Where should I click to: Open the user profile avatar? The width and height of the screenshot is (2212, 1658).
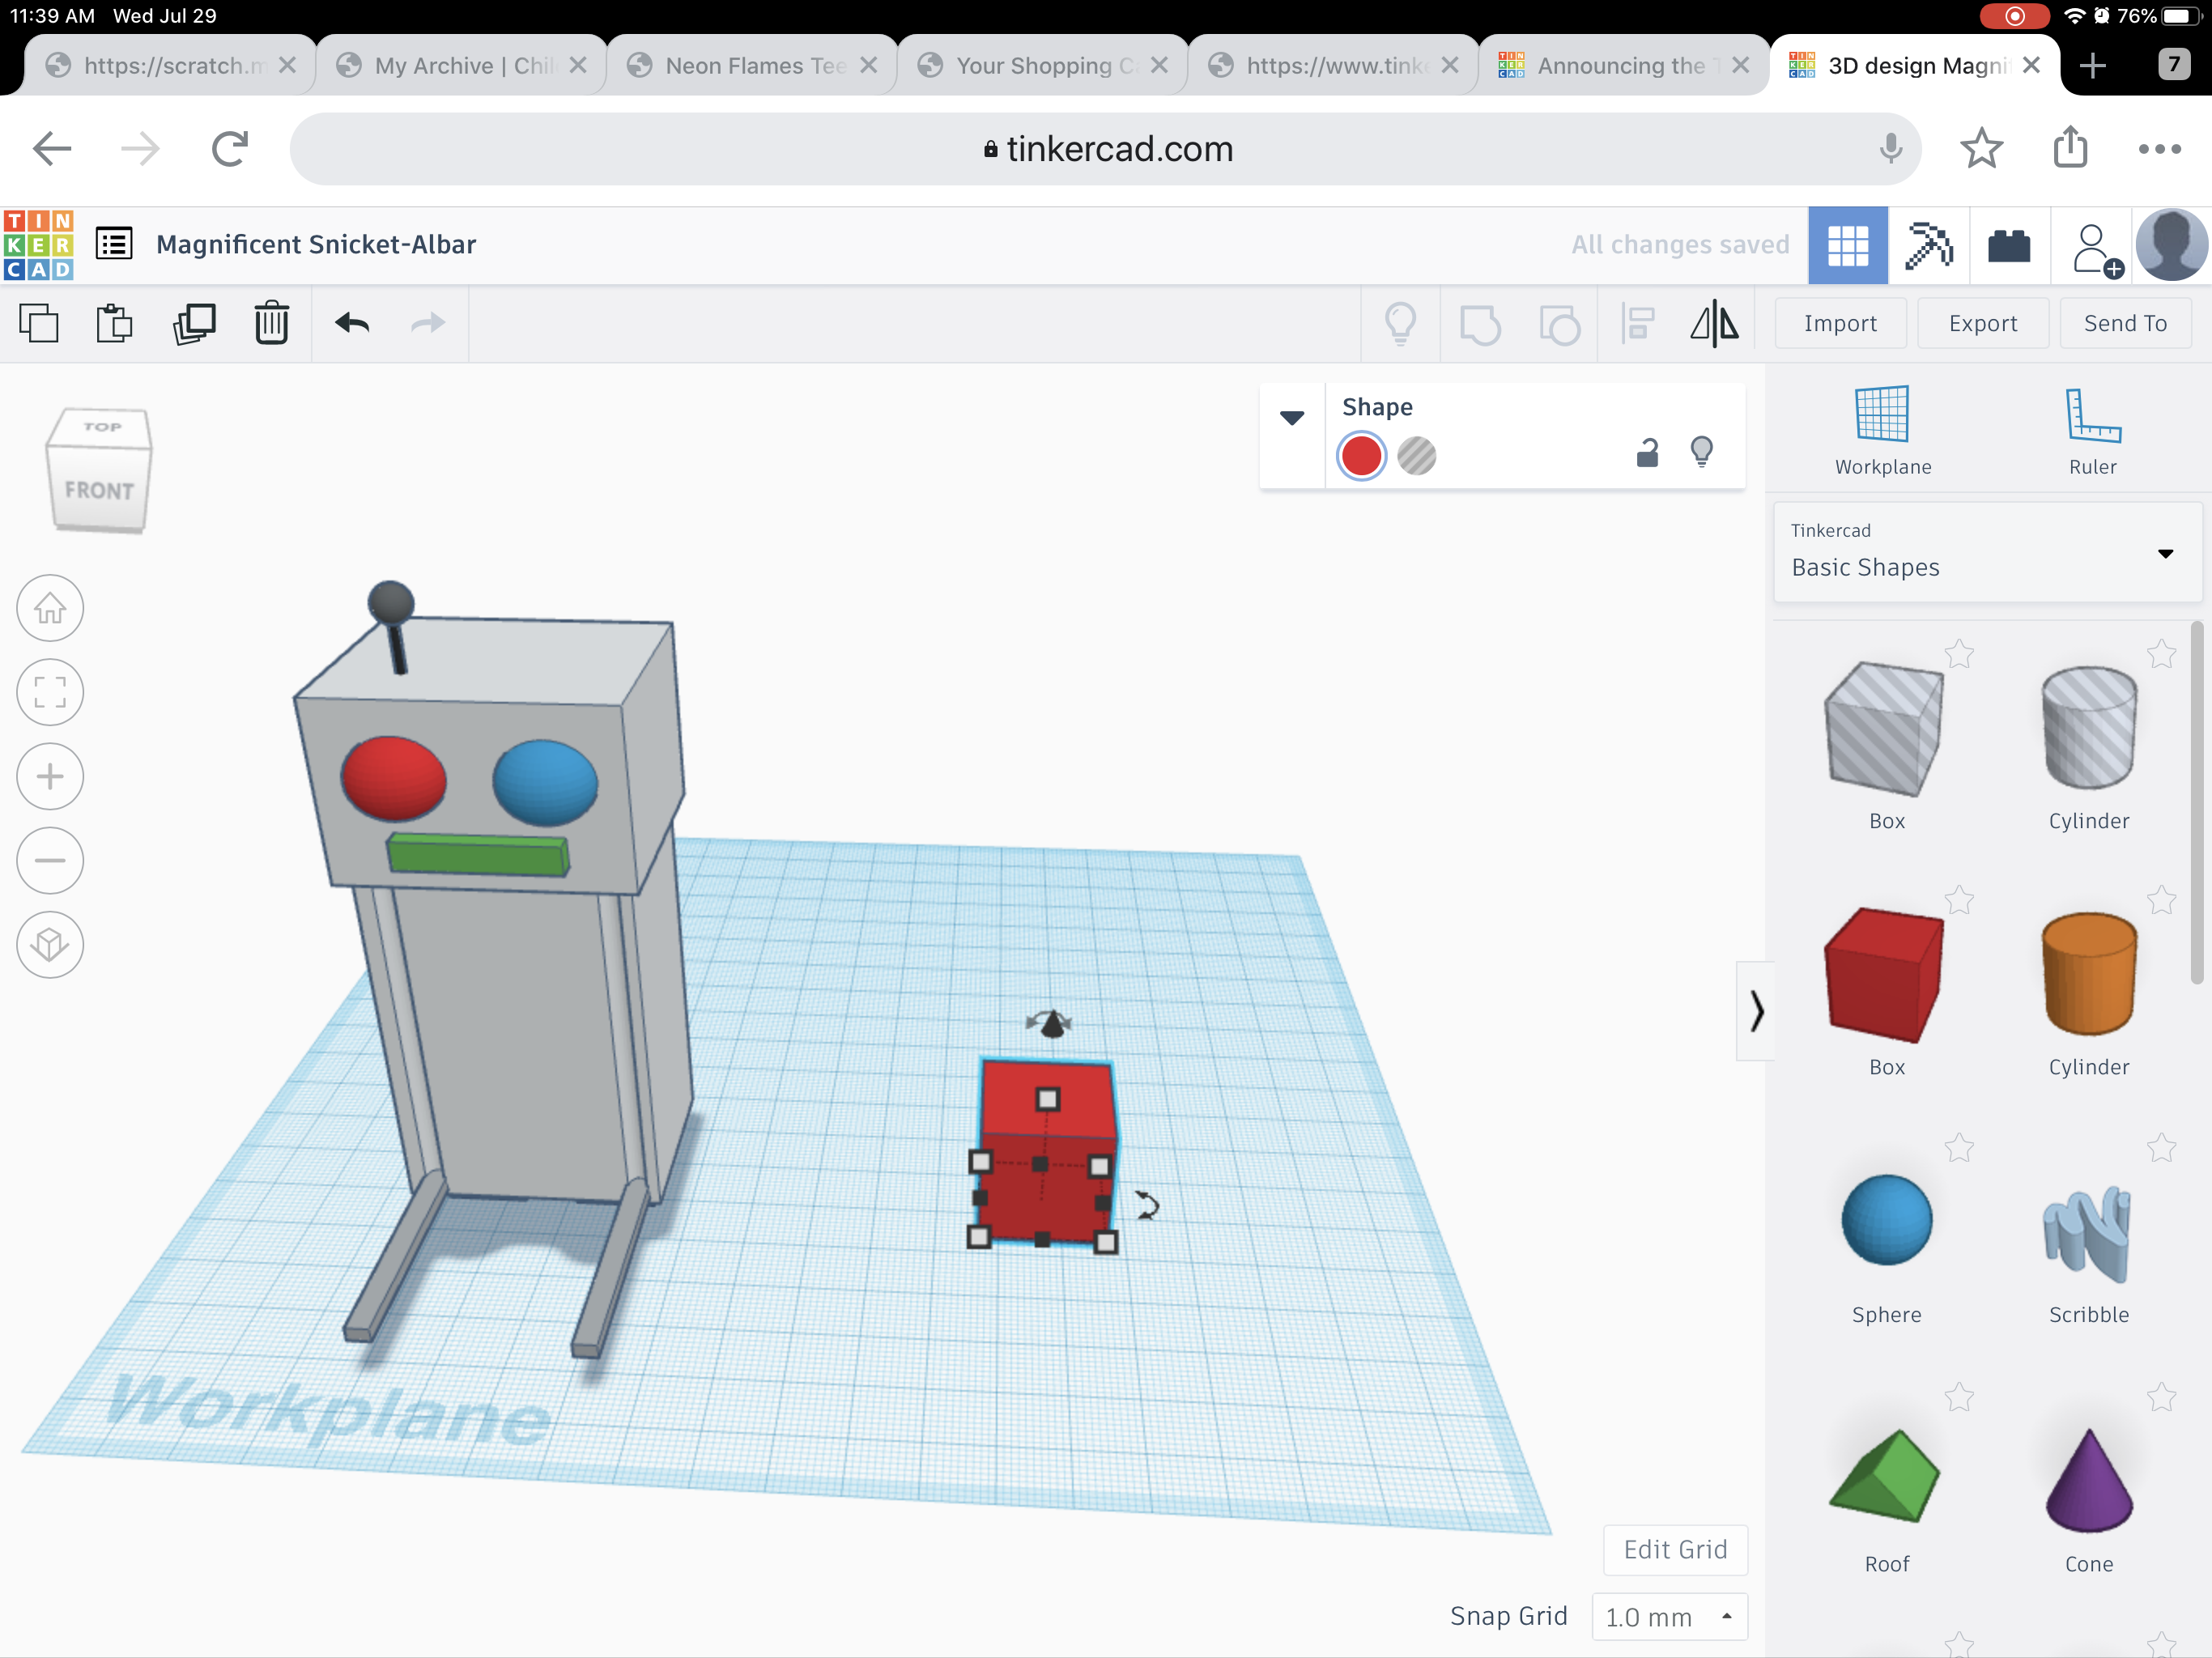[2171, 245]
